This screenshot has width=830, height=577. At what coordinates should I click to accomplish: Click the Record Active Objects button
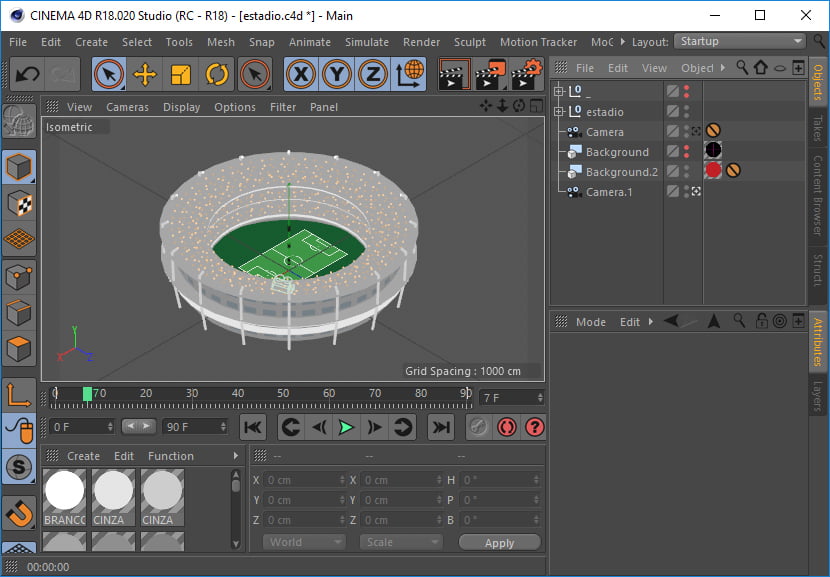point(478,427)
